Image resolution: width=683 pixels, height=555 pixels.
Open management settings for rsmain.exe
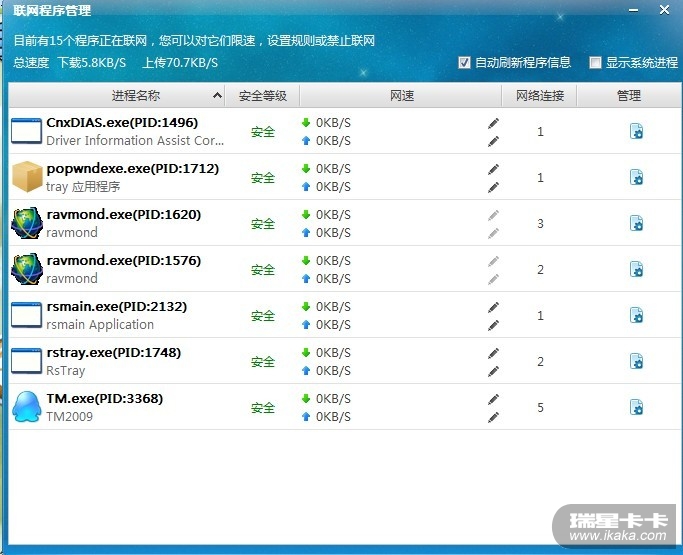[636, 315]
